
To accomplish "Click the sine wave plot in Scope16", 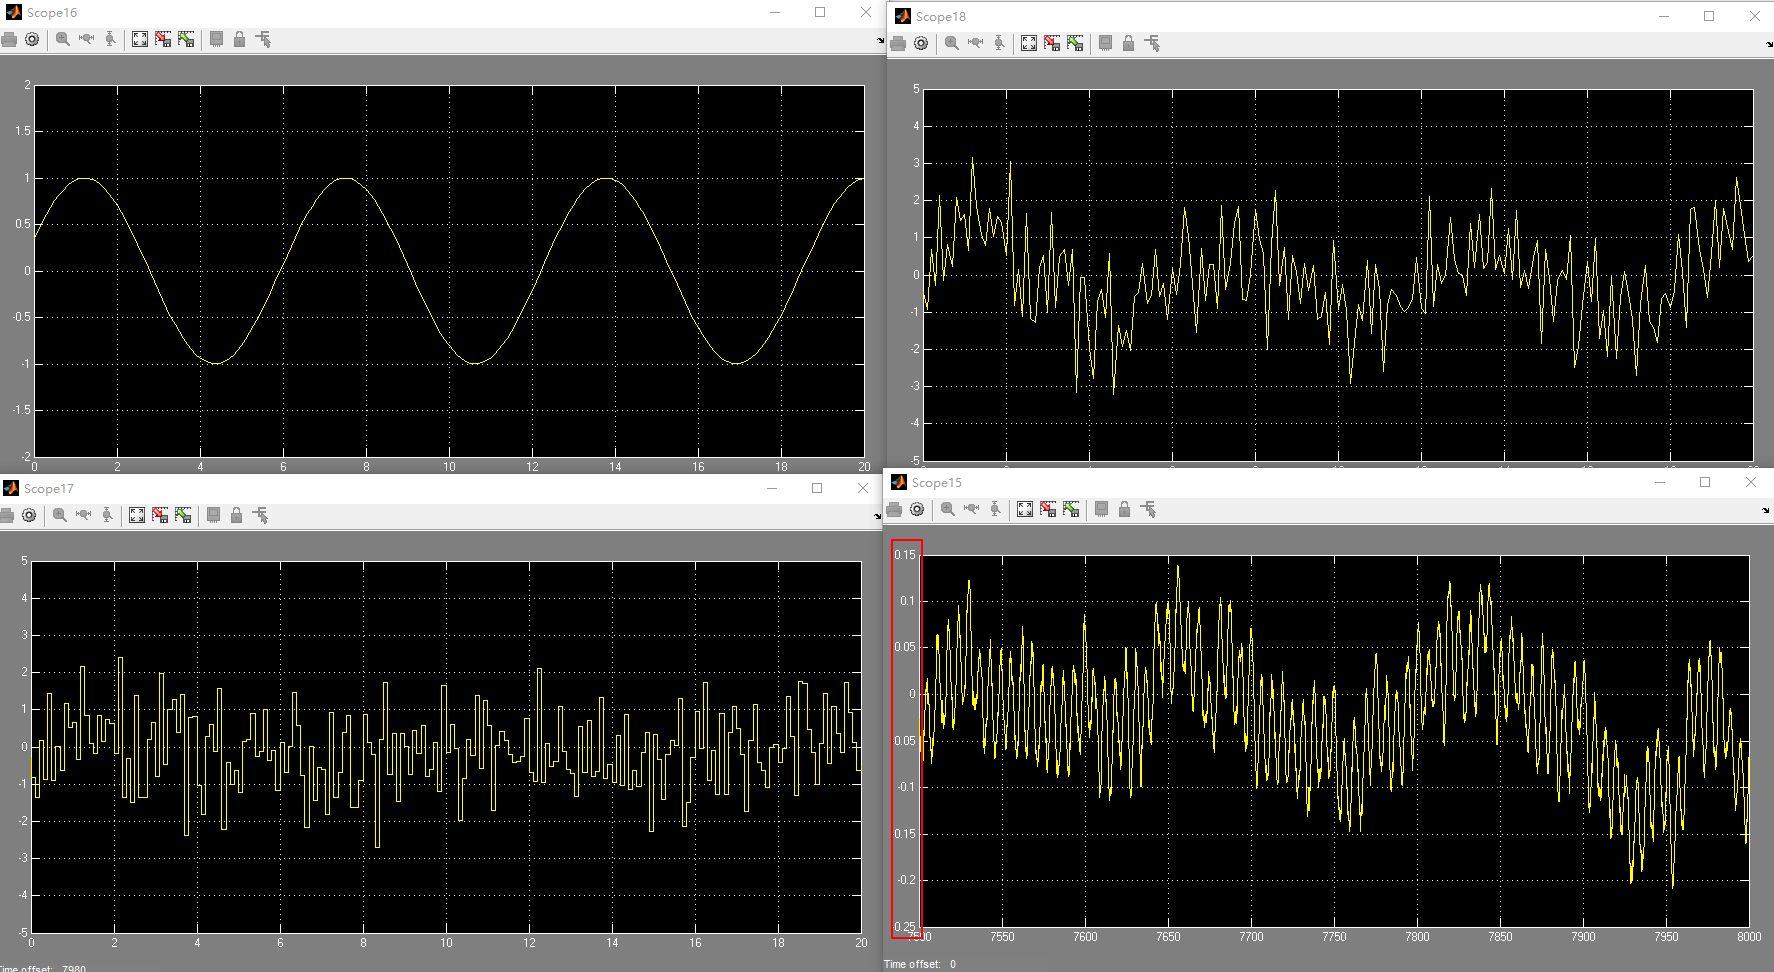I will [x=449, y=271].
